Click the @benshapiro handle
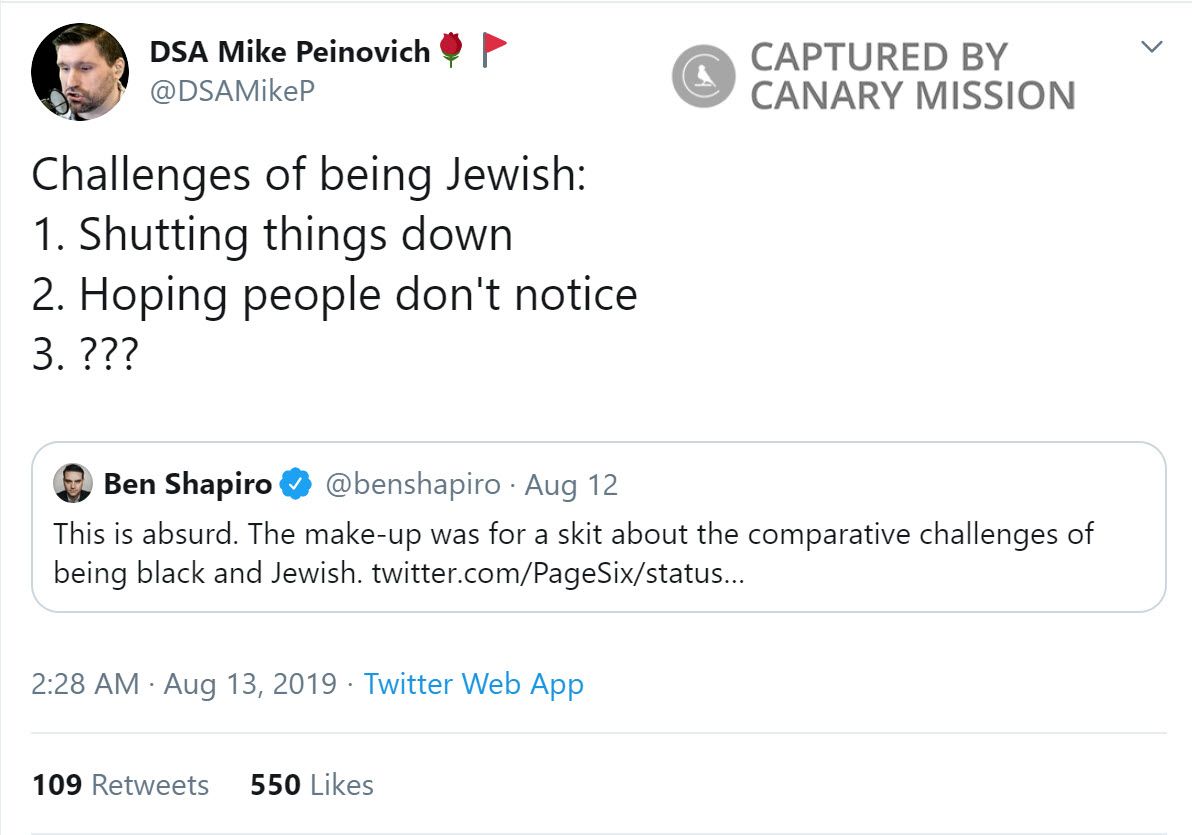Viewport: 1192px width, 835px height. coord(413,485)
